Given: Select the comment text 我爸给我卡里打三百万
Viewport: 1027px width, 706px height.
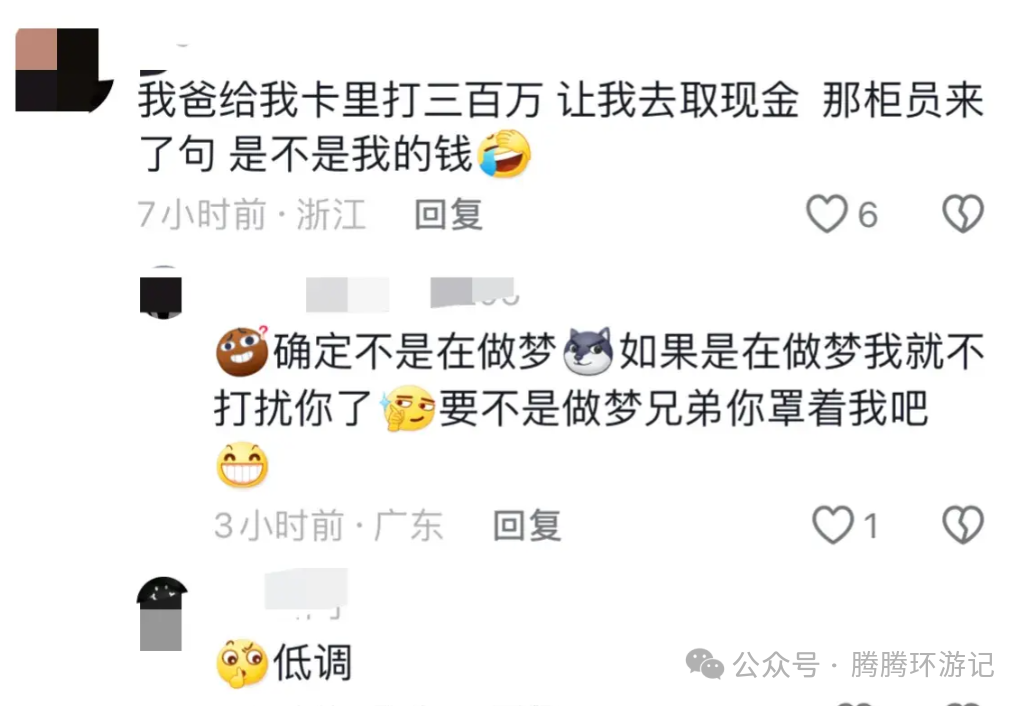Looking at the screenshot, I should (340, 100).
